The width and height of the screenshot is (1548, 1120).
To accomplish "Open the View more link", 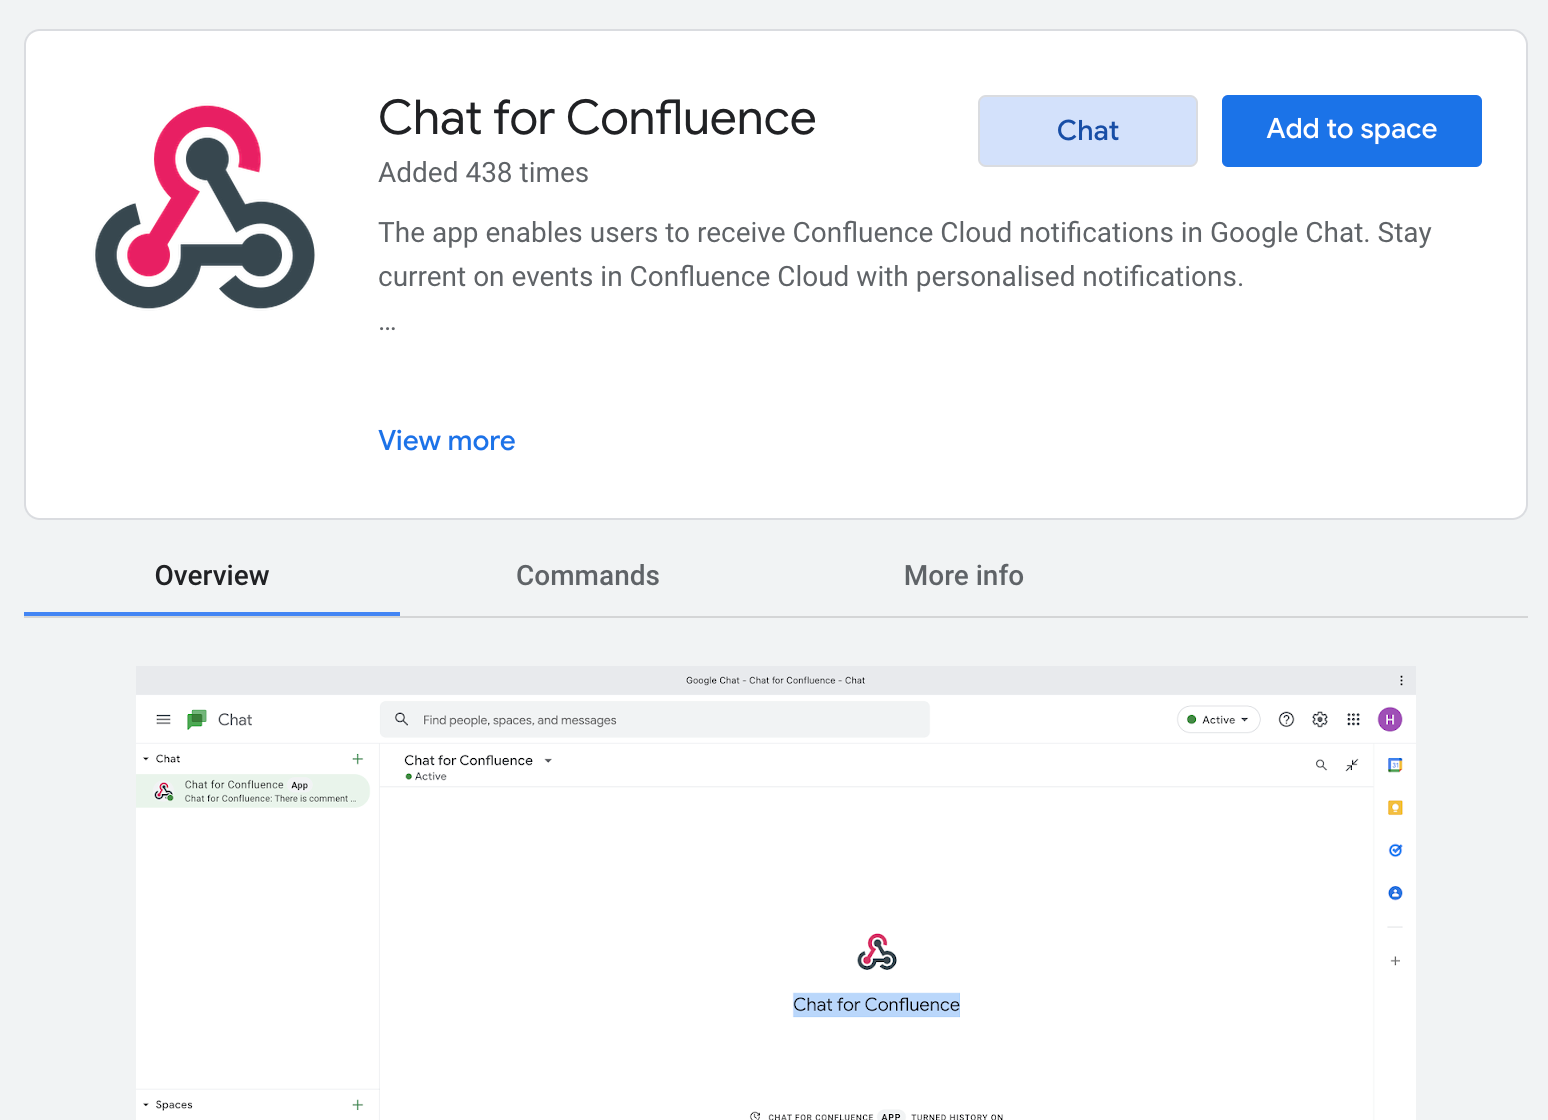I will tap(446, 441).
